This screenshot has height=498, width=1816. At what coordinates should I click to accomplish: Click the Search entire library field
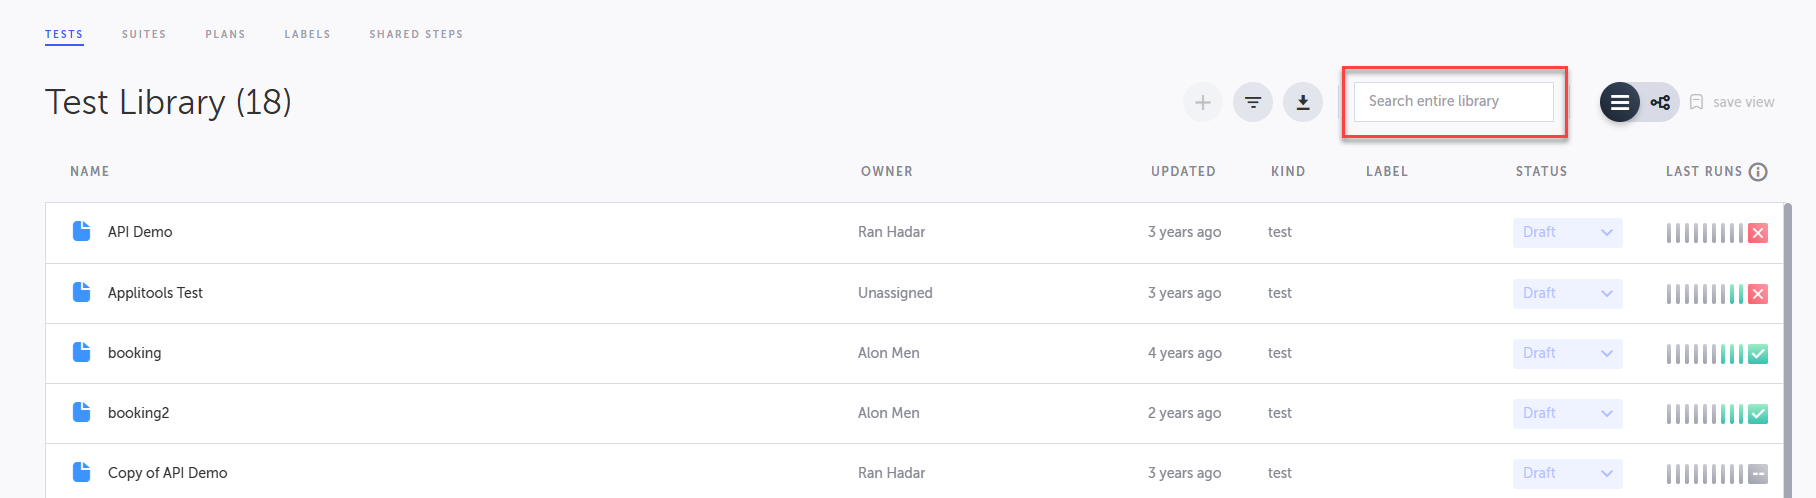(x=1453, y=102)
